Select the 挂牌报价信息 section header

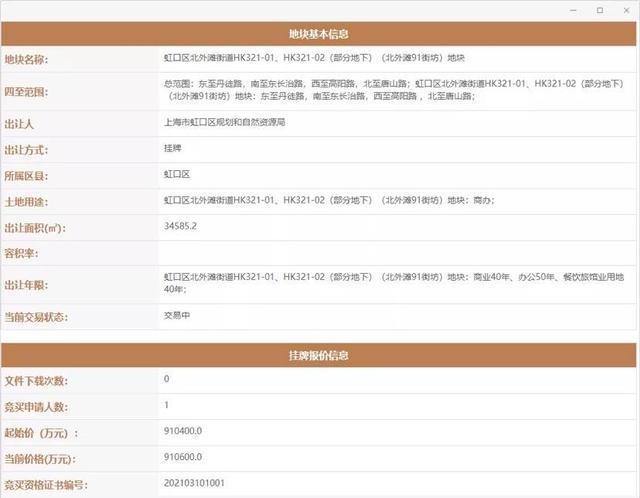click(318, 355)
